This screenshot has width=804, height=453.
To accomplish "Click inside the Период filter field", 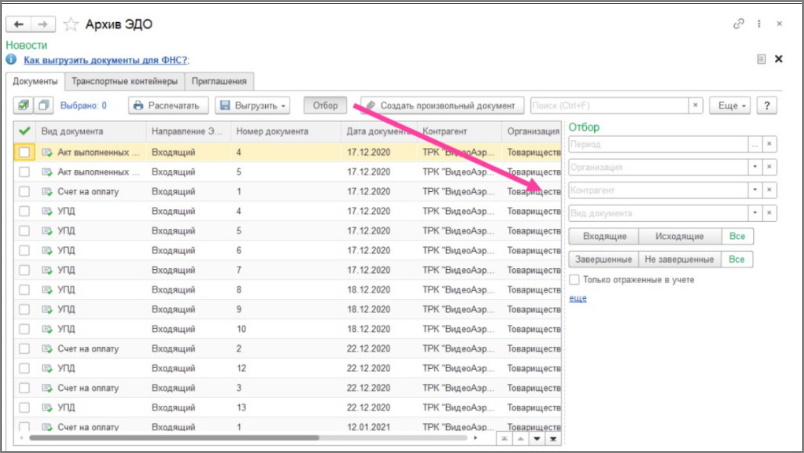I will (658, 144).
